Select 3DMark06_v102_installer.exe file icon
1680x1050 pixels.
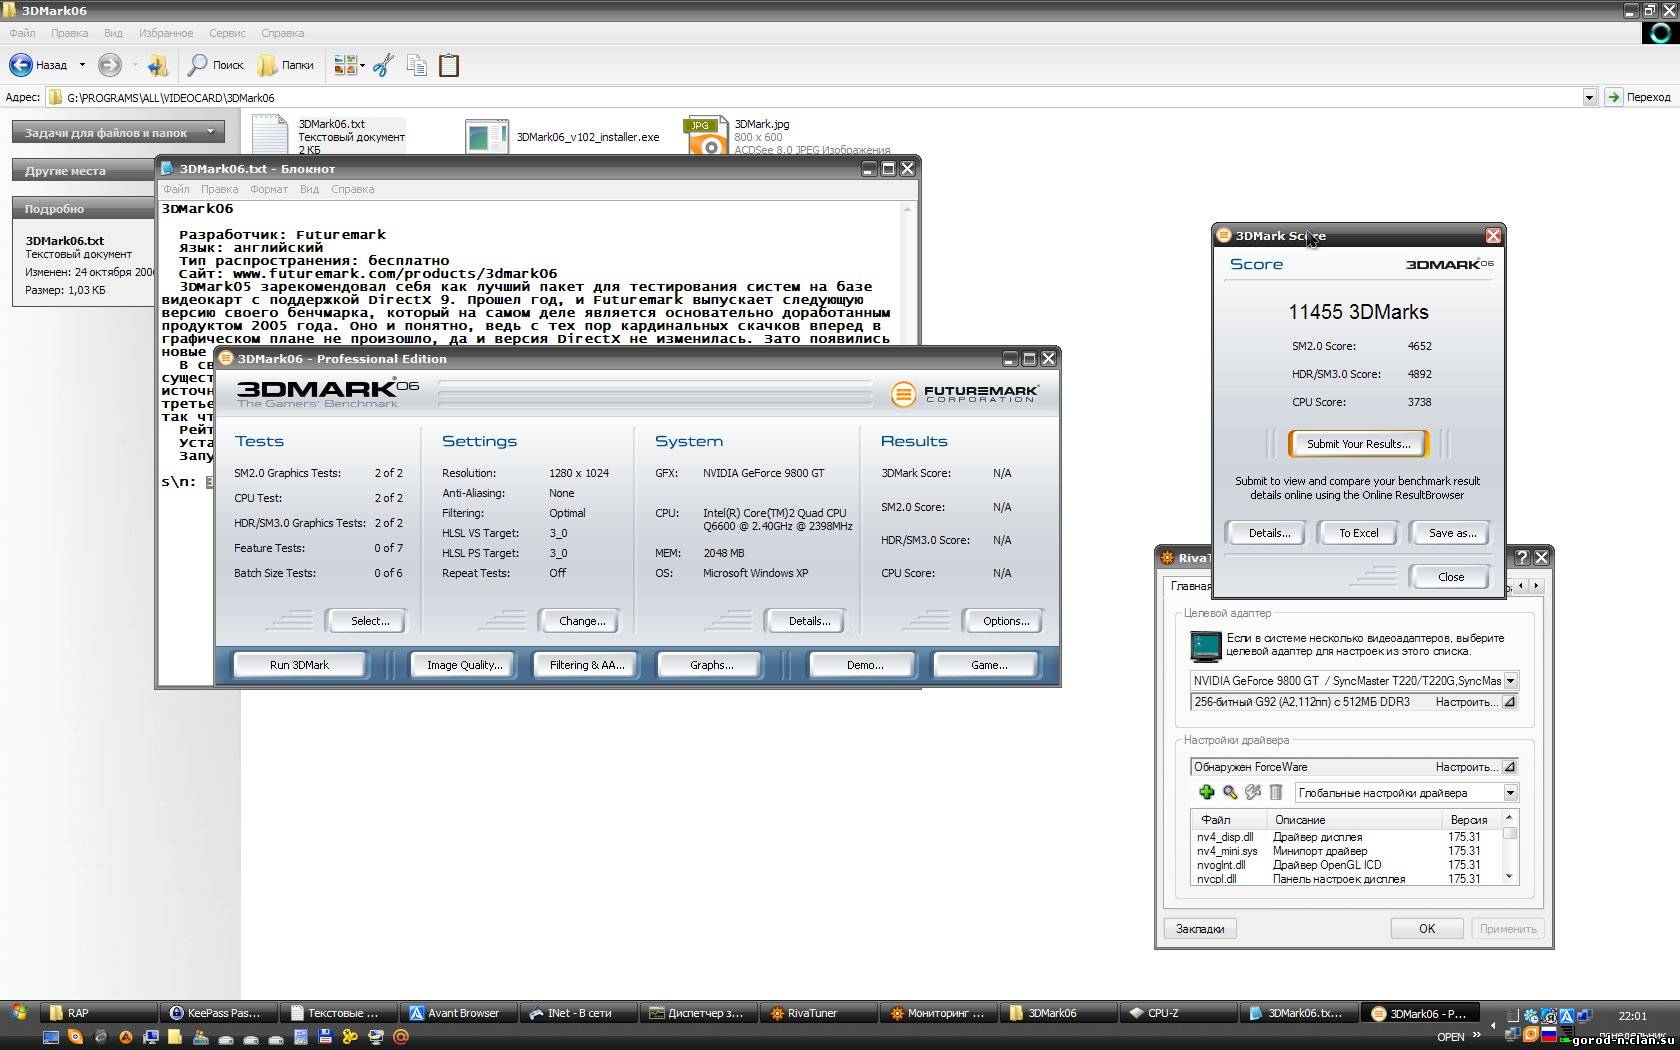click(x=487, y=136)
